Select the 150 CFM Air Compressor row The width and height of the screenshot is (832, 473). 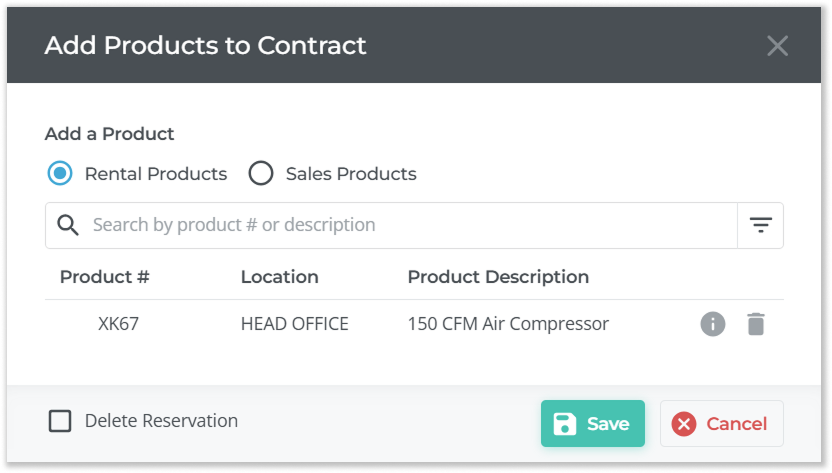(508, 324)
